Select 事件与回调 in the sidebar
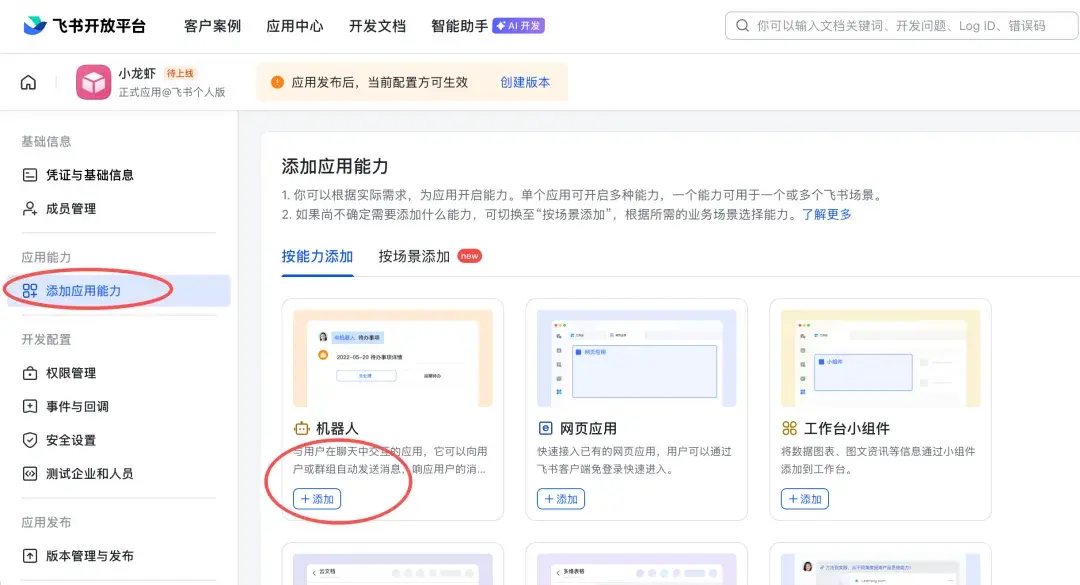The height and width of the screenshot is (585, 1080). (118, 407)
